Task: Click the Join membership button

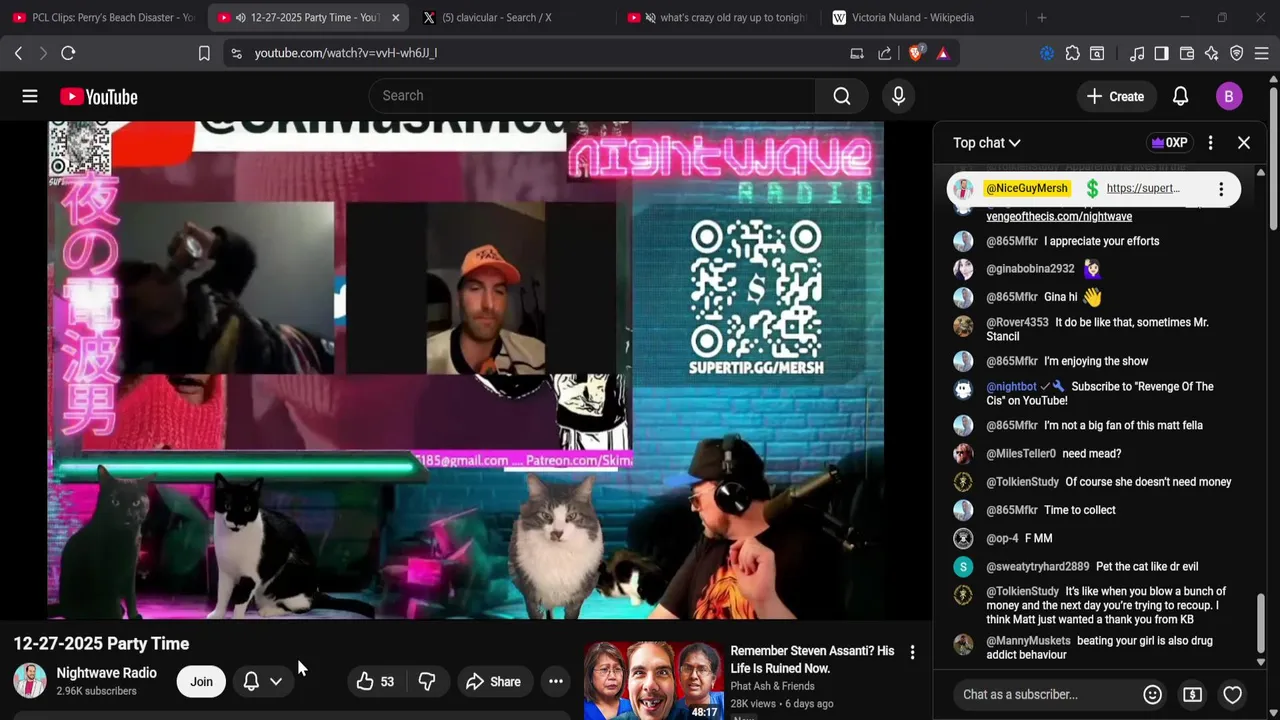Action: (x=201, y=682)
